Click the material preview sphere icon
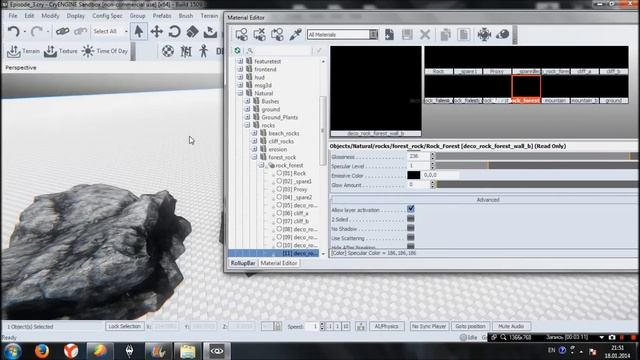The width and height of the screenshot is (640, 360). click(502, 34)
